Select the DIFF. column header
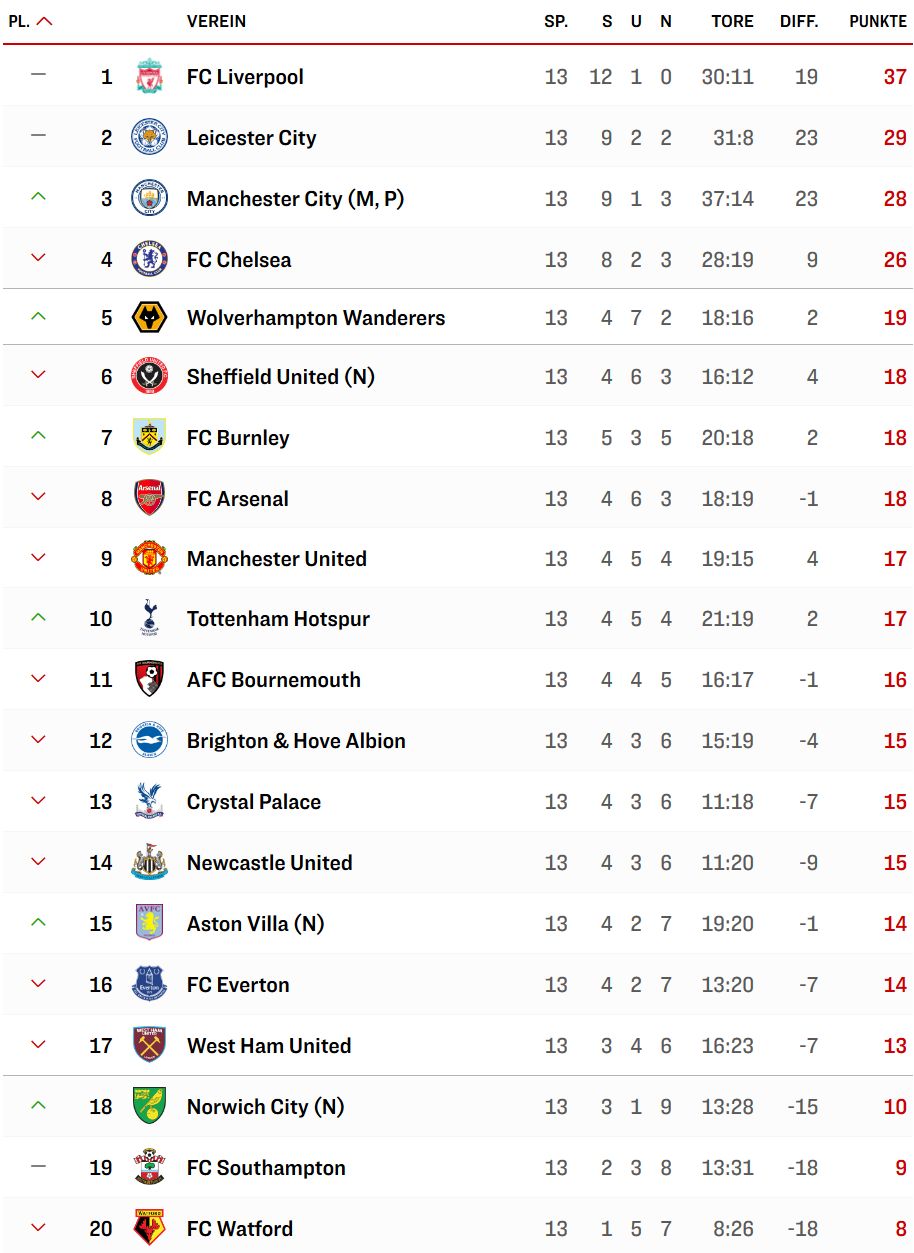 [799, 21]
